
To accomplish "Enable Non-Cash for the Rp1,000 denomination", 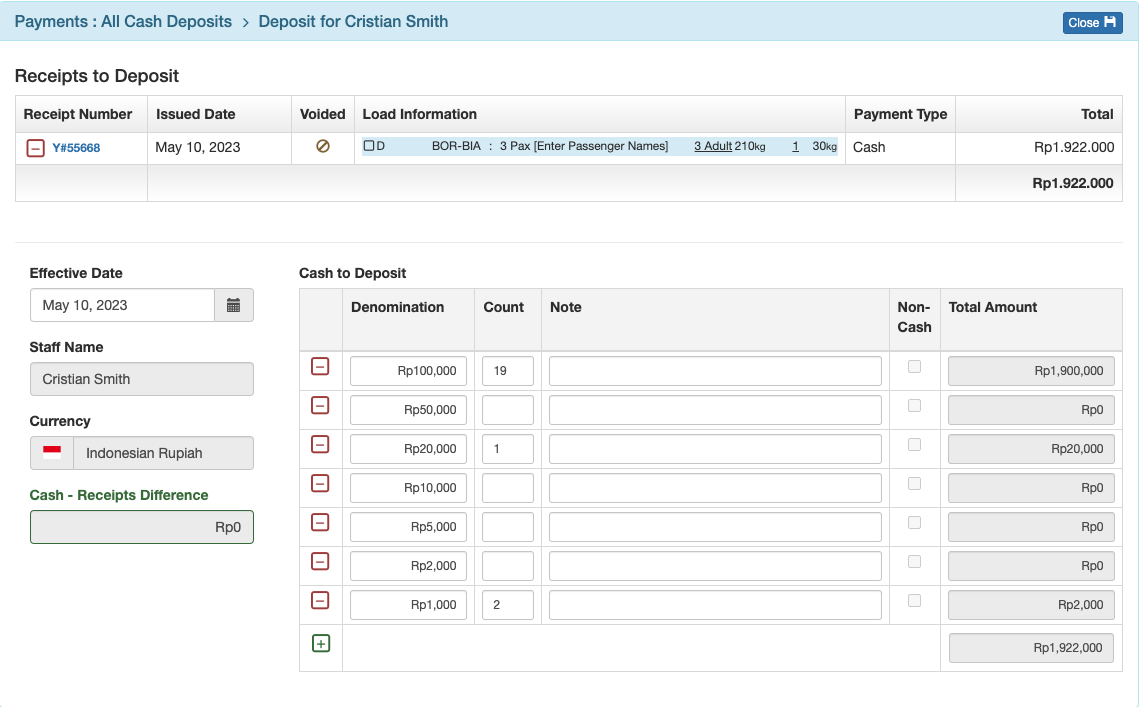I will coord(914,600).
